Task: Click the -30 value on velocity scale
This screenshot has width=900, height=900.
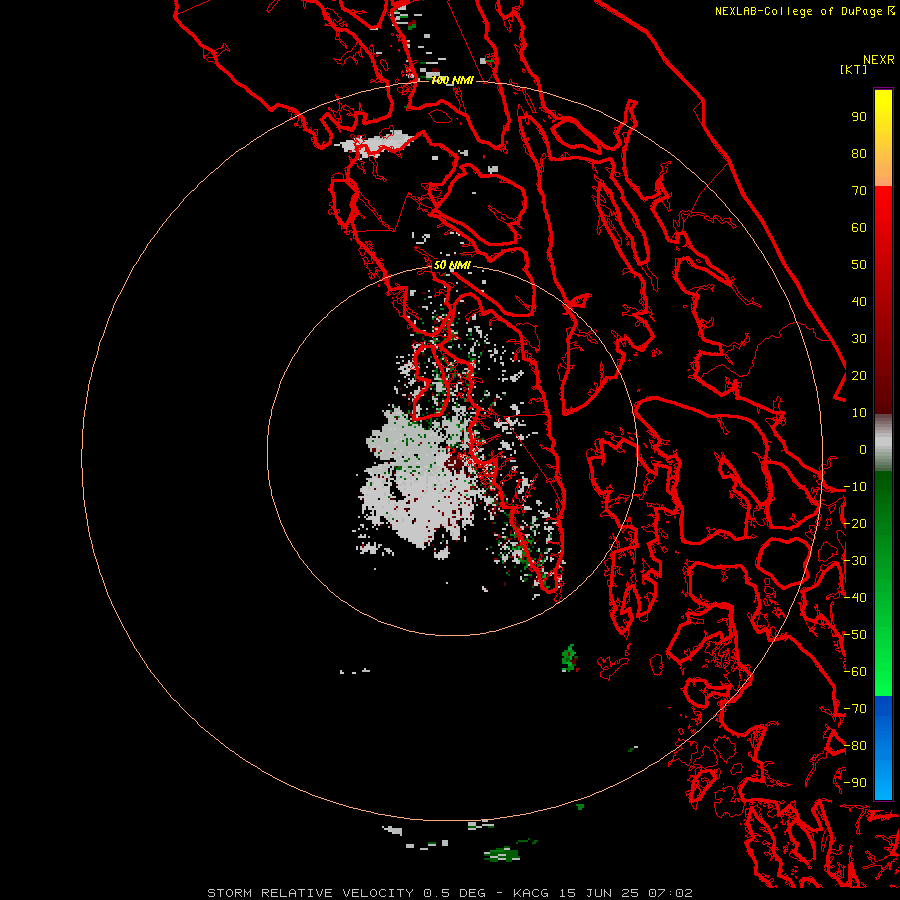Action: pyautogui.click(x=855, y=561)
